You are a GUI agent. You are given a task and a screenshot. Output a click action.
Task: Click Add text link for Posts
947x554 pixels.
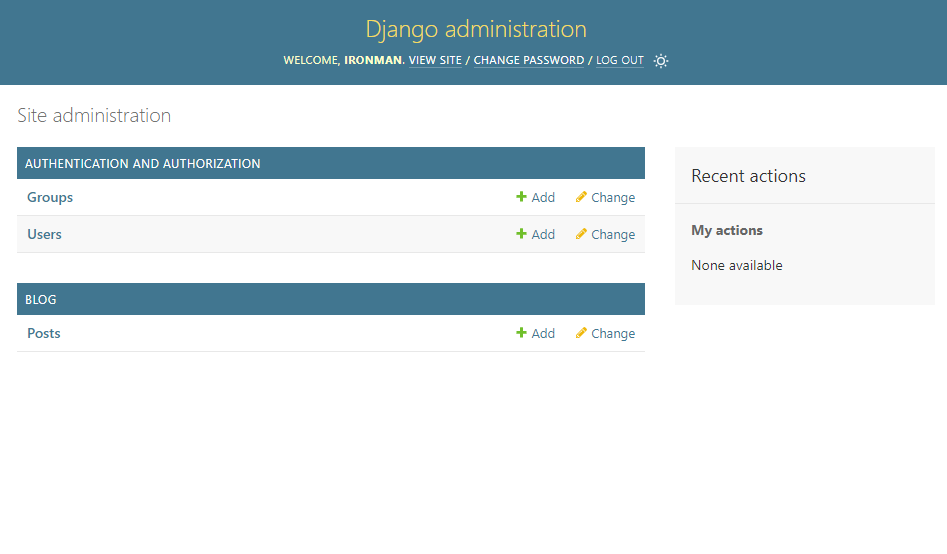(x=543, y=333)
